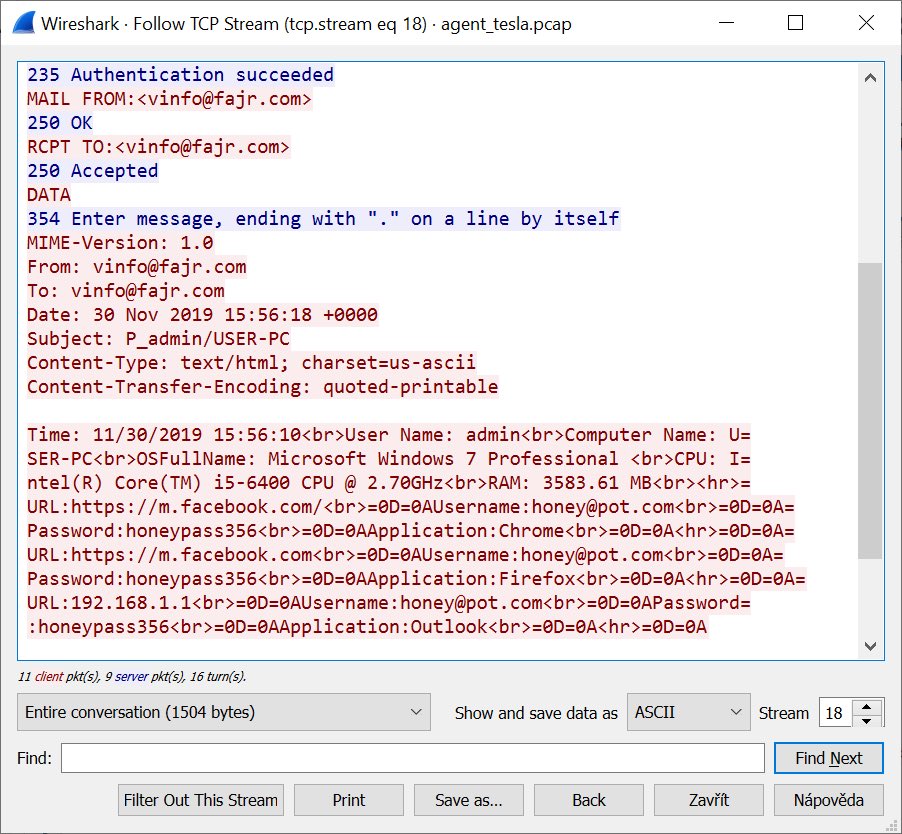This screenshot has height=834, width=902.
Task: Click the Save as... button
Action: tap(469, 800)
